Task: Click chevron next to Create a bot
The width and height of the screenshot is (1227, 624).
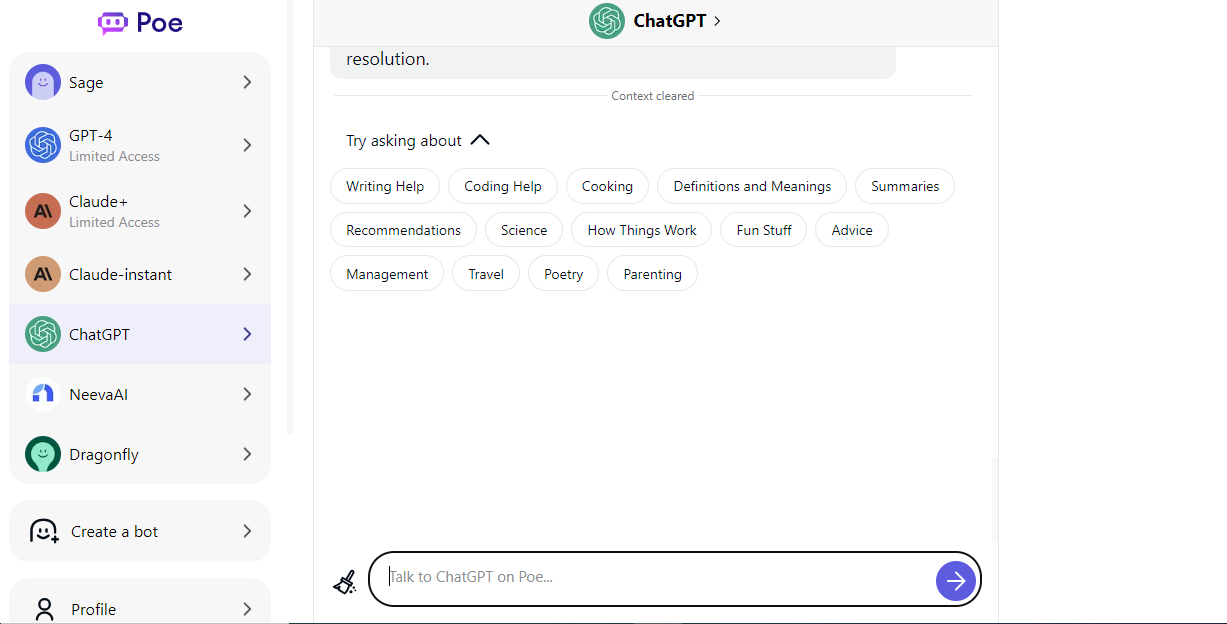Action: point(247,531)
